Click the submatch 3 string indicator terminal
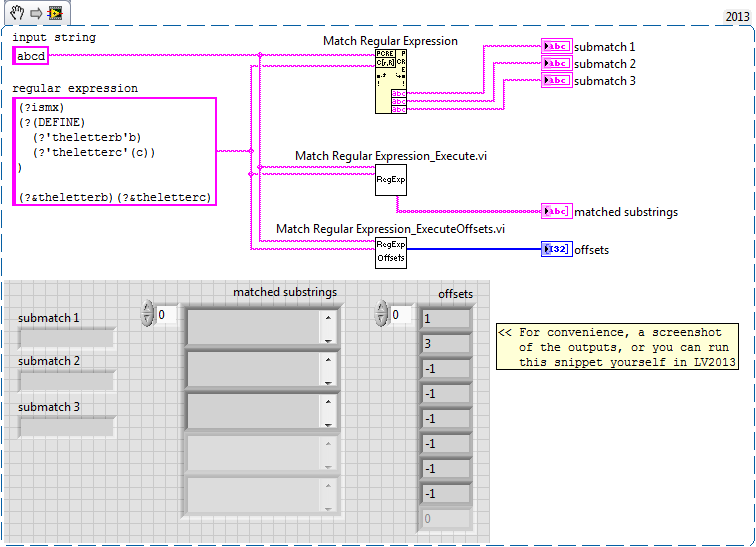756x547 pixels. pos(556,80)
